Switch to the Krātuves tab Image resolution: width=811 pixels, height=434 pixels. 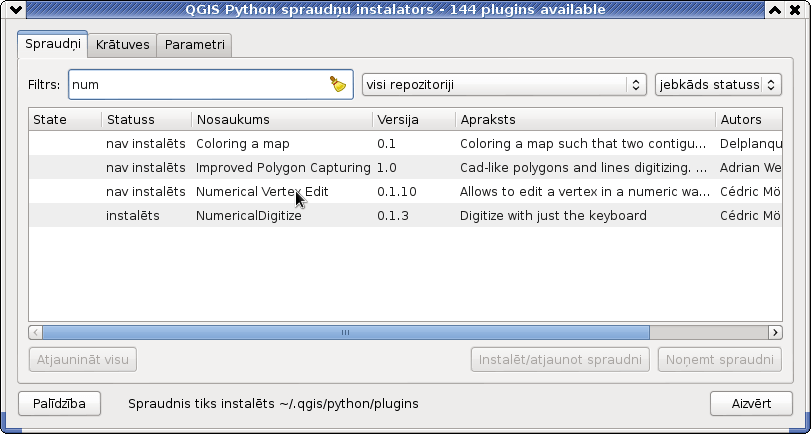[x=123, y=45]
